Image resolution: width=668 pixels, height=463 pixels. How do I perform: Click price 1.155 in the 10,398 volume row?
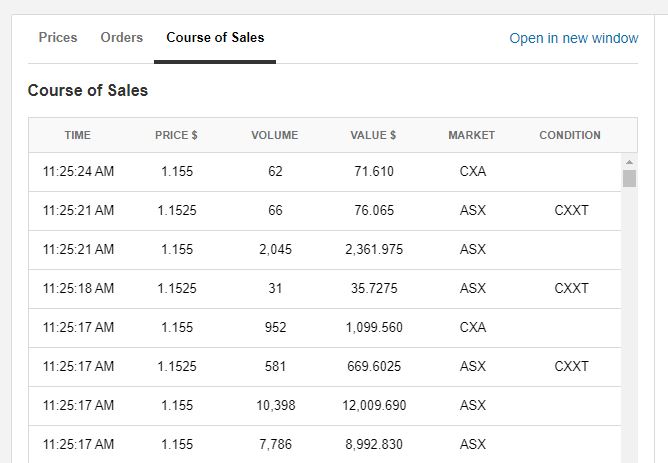tap(177, 405)
